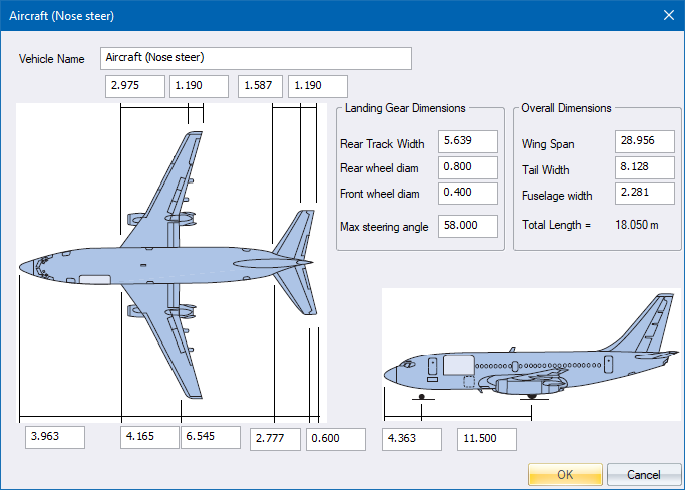Click the 6.545 dimension field
The image size is (685, 490).
click(210, 437)
